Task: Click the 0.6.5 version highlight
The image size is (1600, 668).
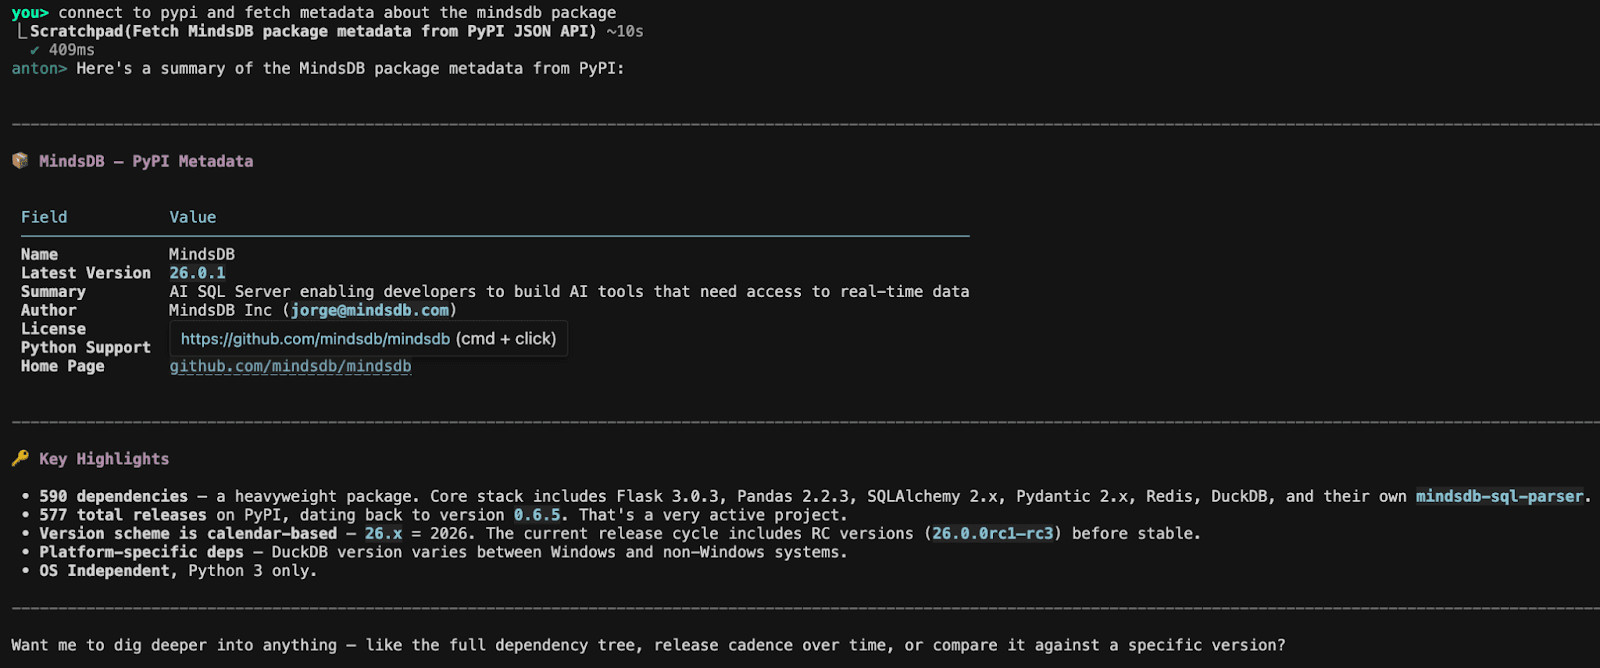Action: [x=537, y=515]
